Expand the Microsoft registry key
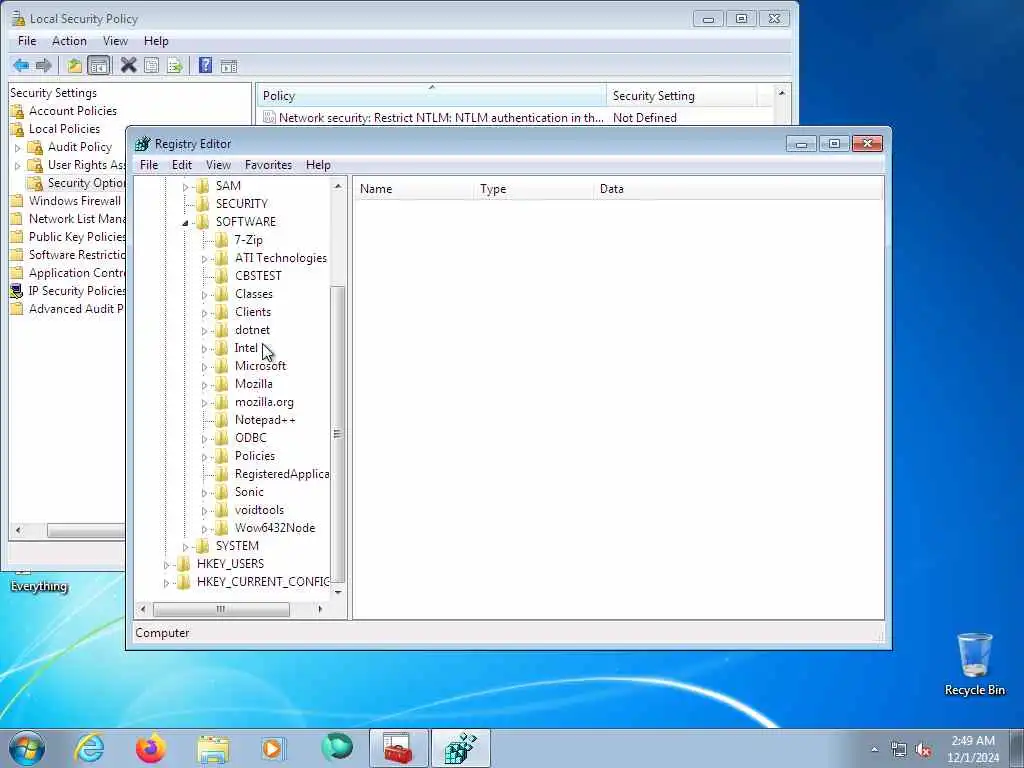This screenshot has width=1024, height=768. coord(204,367)
